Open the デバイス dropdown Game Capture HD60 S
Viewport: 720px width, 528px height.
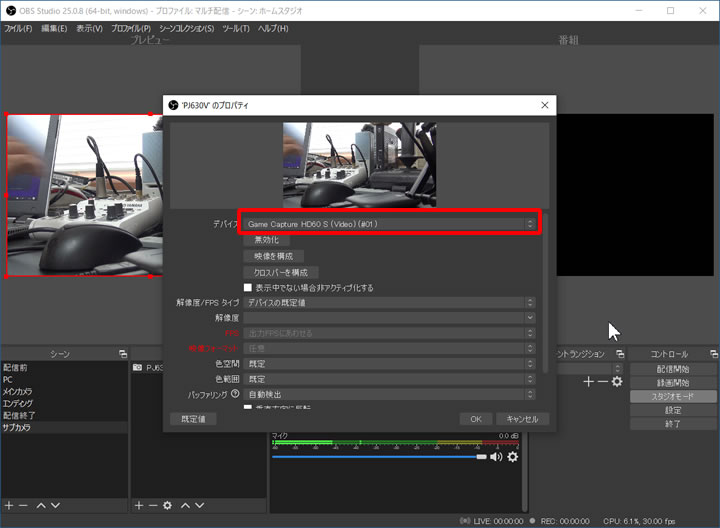click(389, 224)
